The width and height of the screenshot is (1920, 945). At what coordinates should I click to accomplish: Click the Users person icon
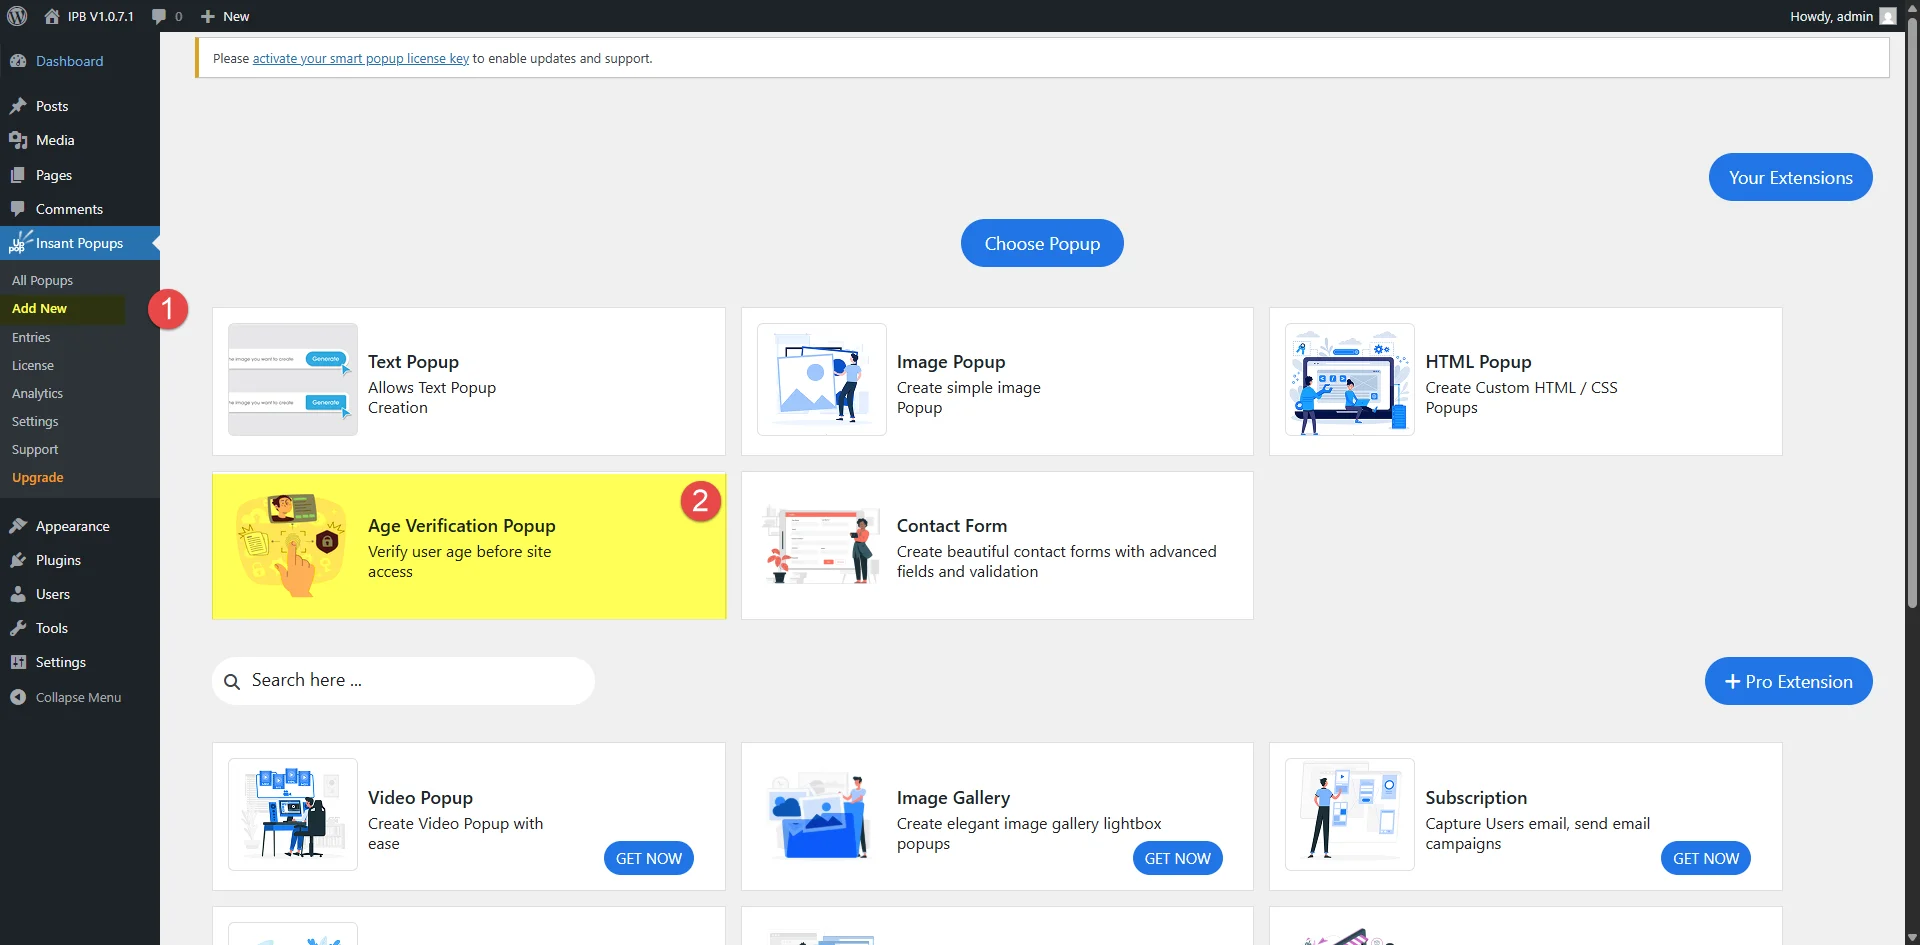18,594
